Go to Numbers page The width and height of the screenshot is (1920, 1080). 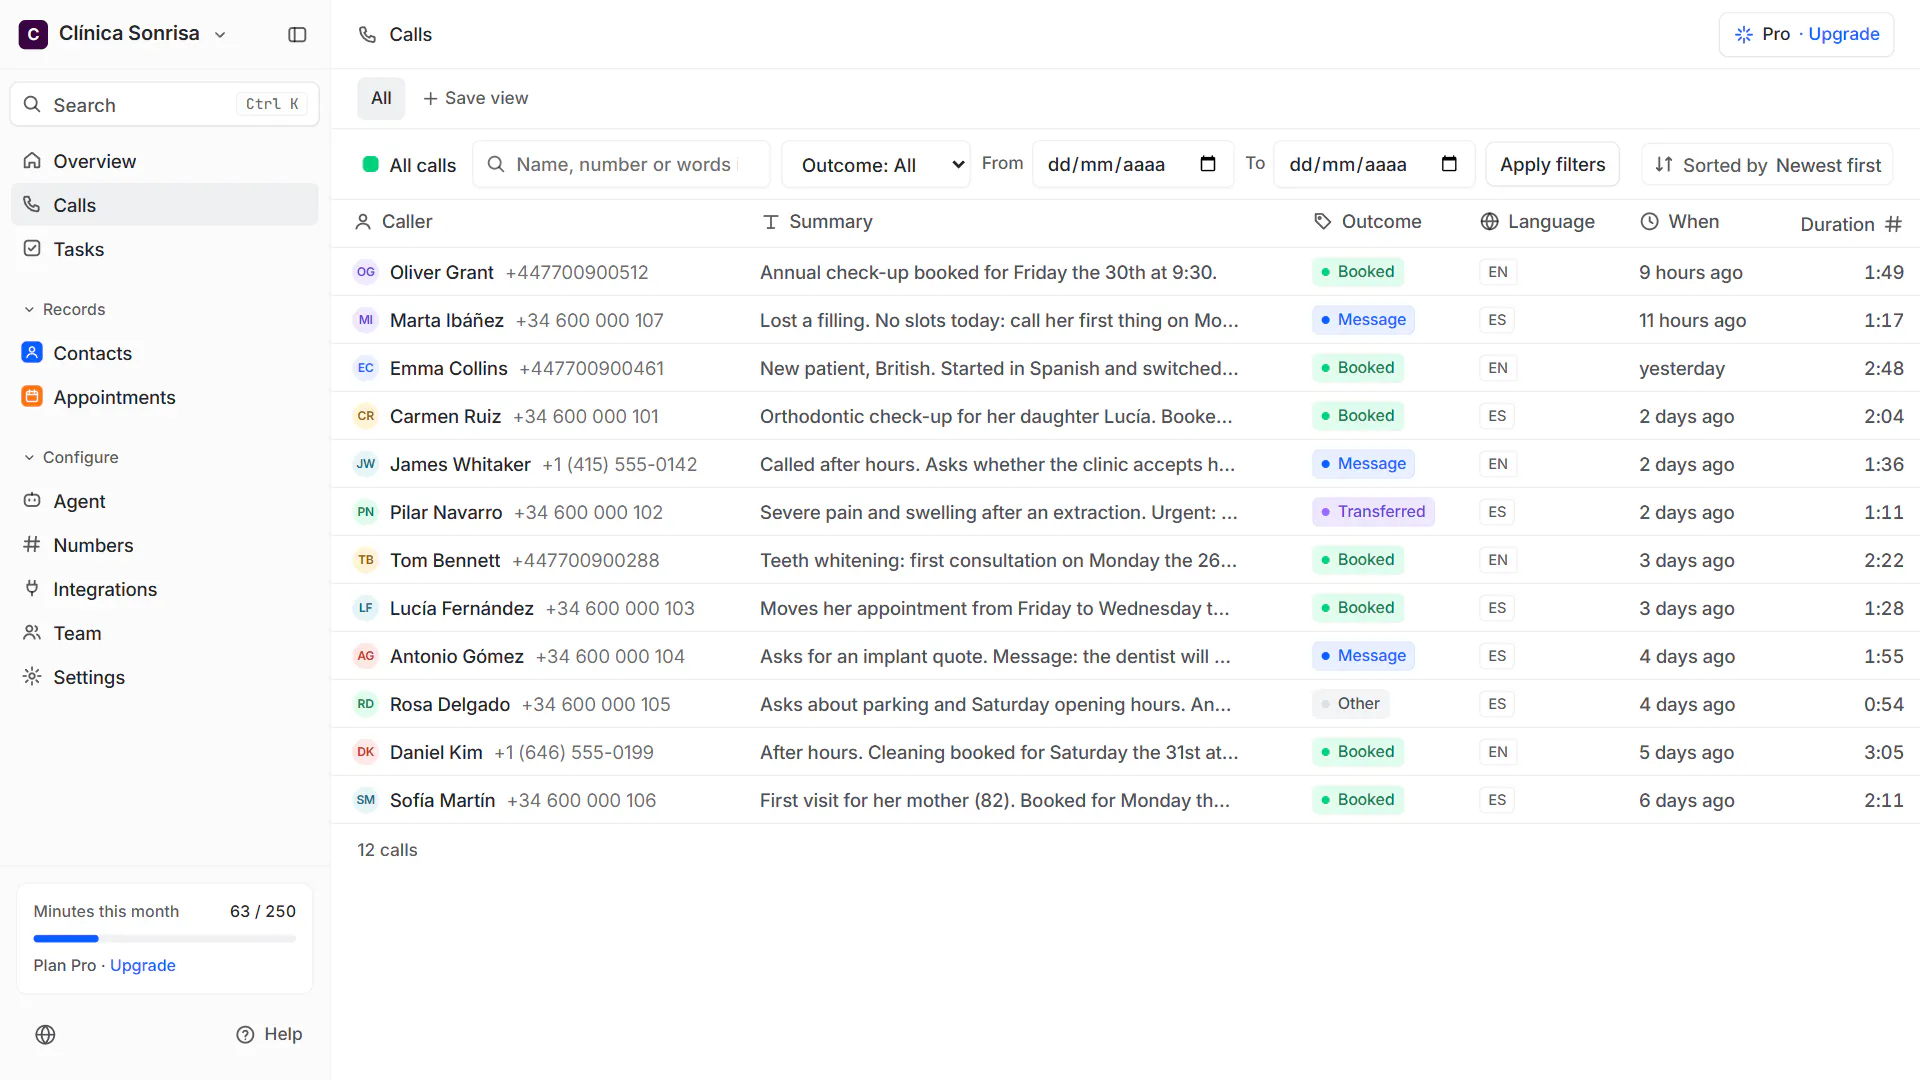point(165,545)
